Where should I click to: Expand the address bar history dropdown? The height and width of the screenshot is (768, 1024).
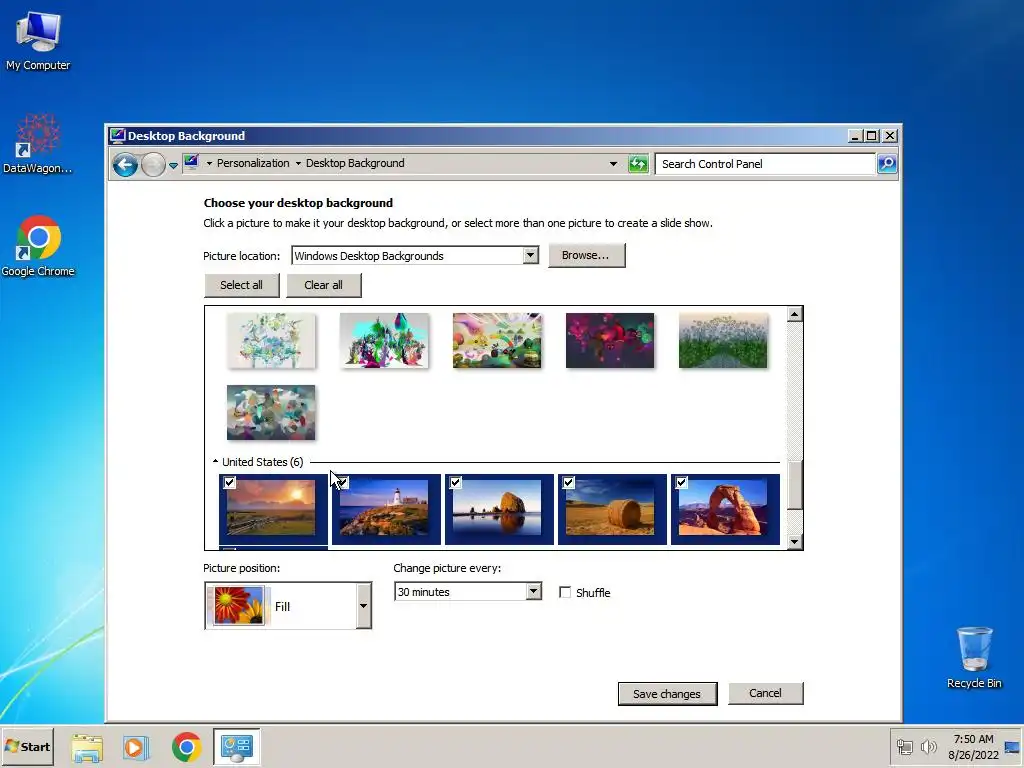tap(613, 164)
